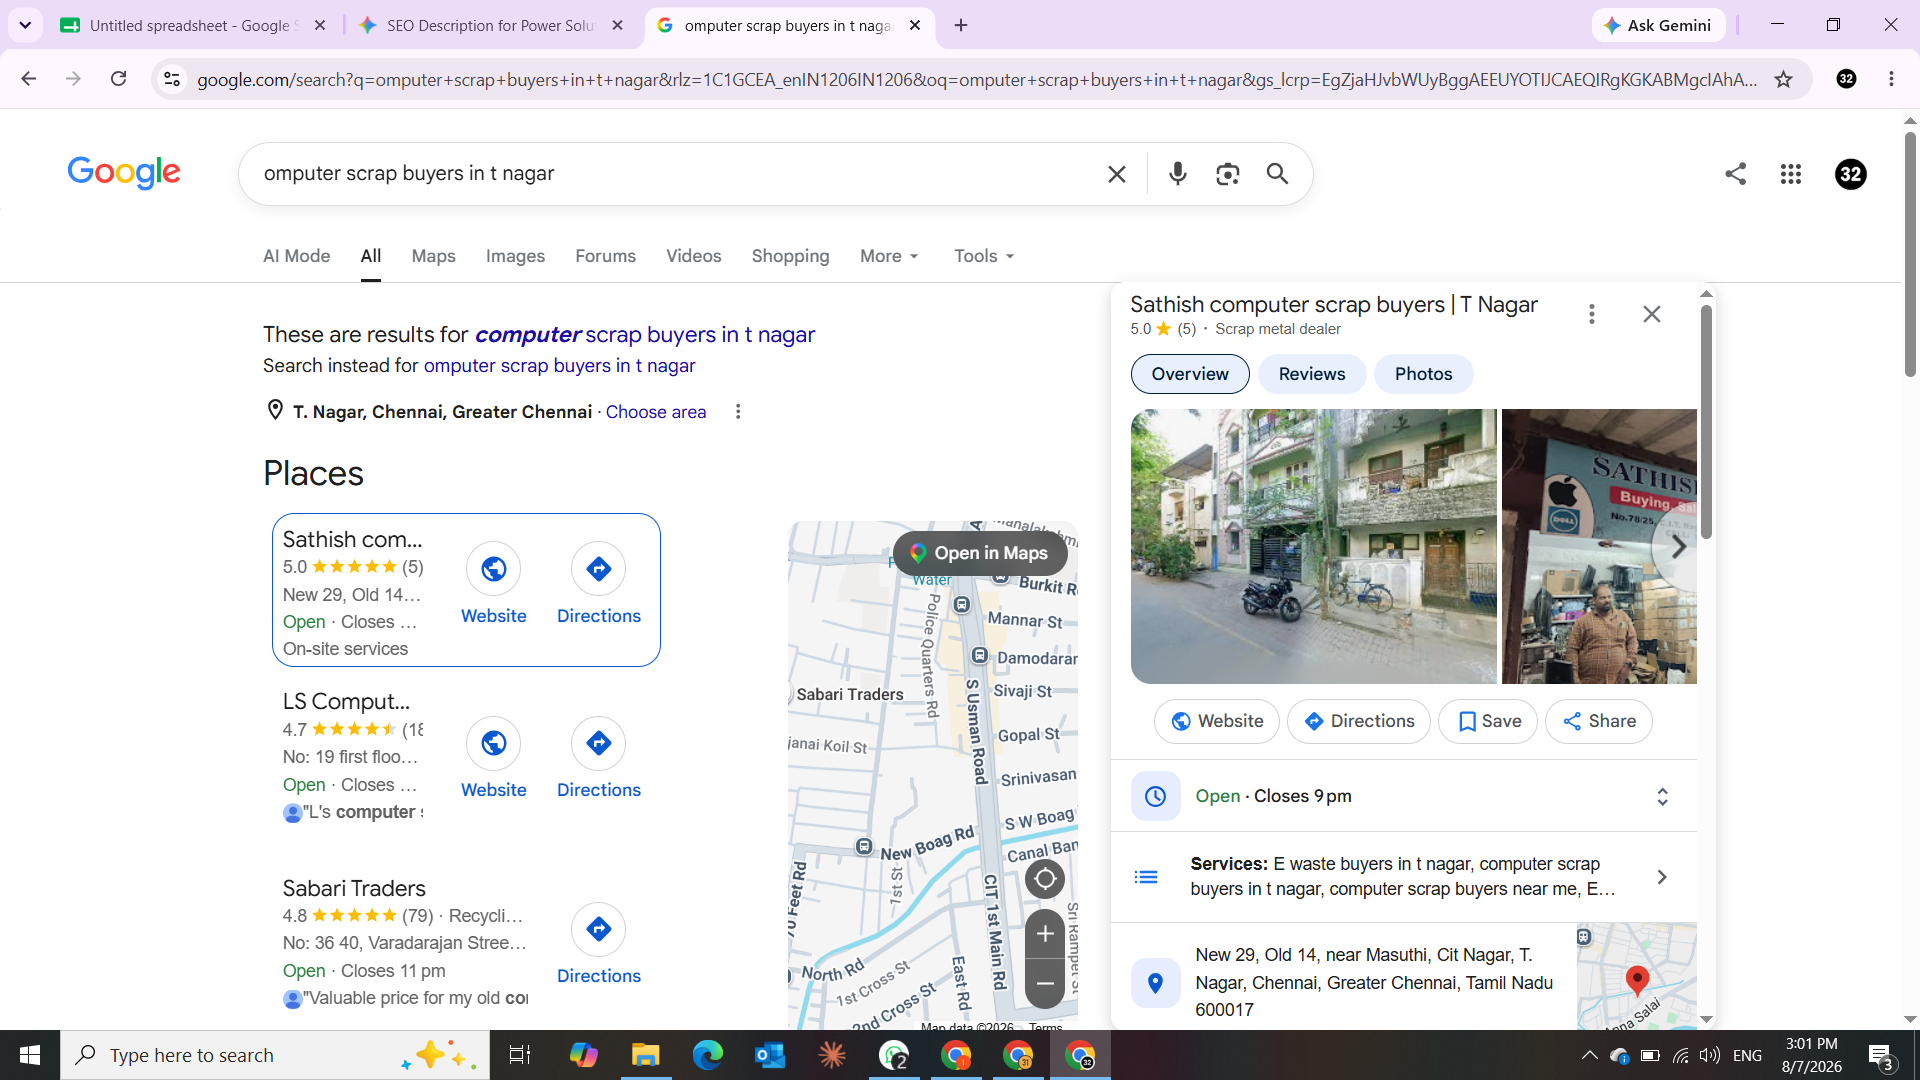This screenshot has height=1080, width=1920.
Task: Expand the Services list row
Action: tap(1404, 877)
